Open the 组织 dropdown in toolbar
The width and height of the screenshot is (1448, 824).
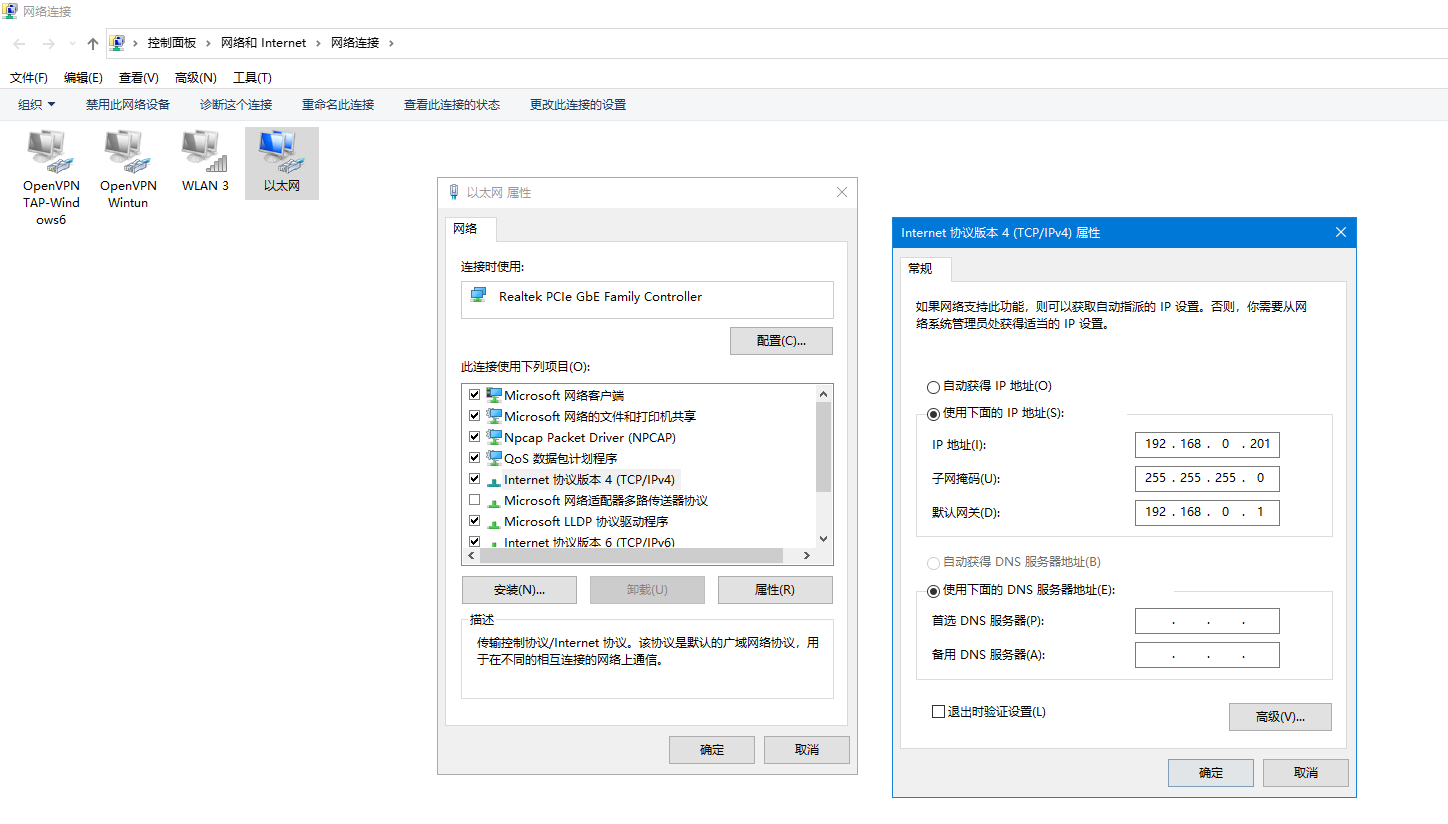pos(37,104)
